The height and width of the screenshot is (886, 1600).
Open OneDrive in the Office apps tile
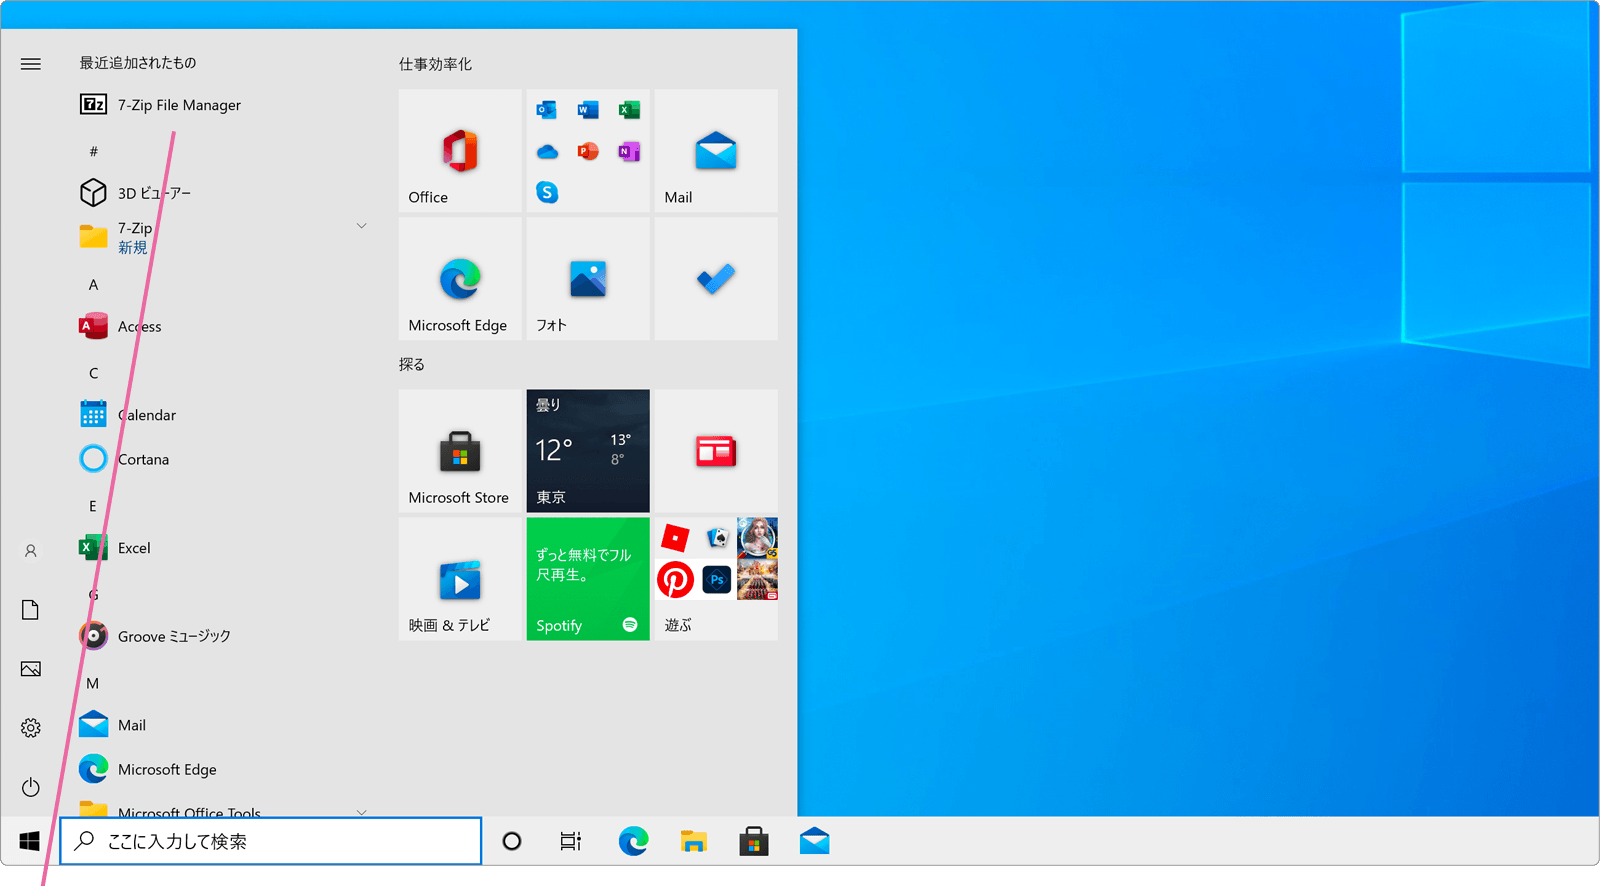(547, 152)
